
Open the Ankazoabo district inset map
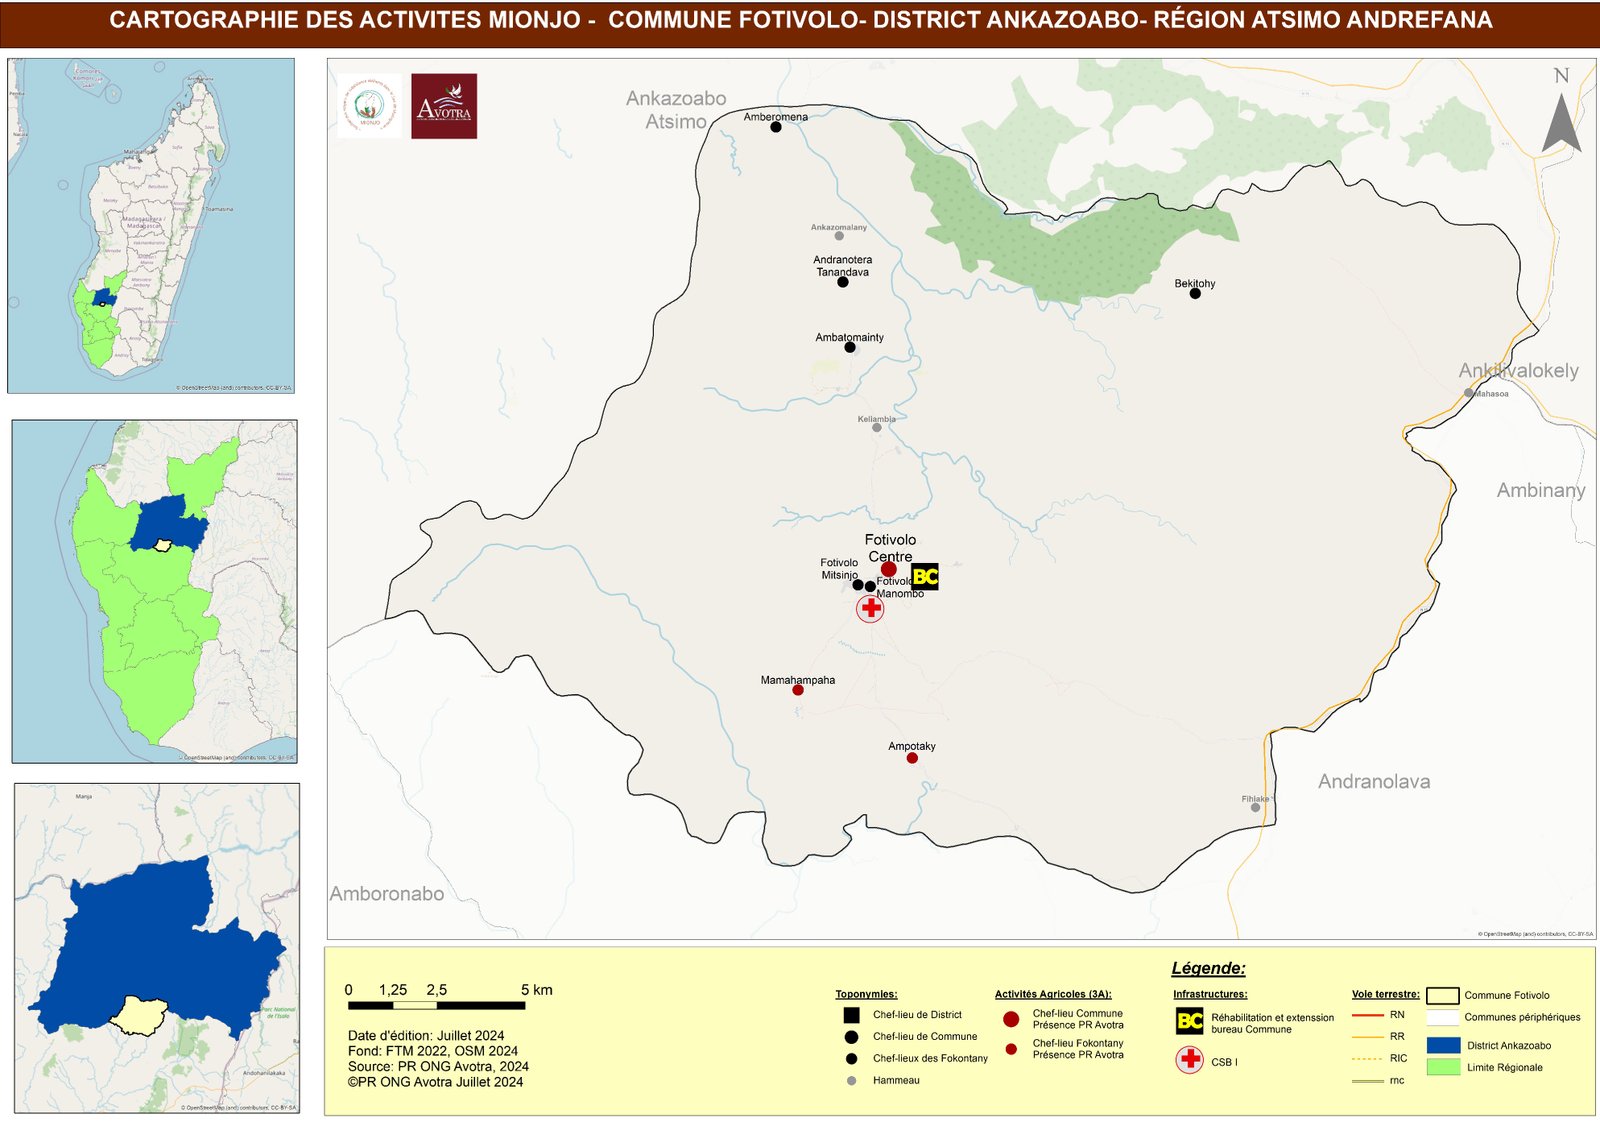tap(157, 948)
